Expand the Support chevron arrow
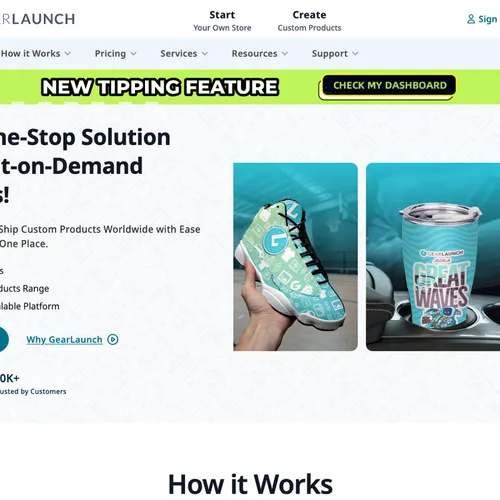Viewport: 500px width, 500px height. [355, 53]
